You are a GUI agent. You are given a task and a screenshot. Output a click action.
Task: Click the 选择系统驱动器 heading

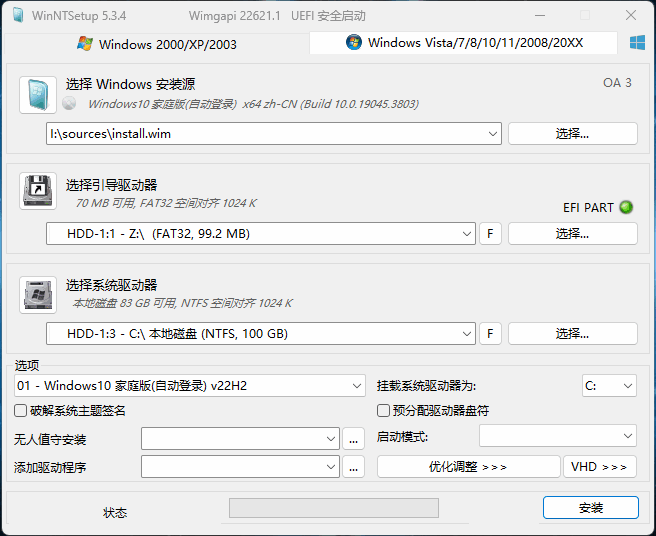(111, 285)
